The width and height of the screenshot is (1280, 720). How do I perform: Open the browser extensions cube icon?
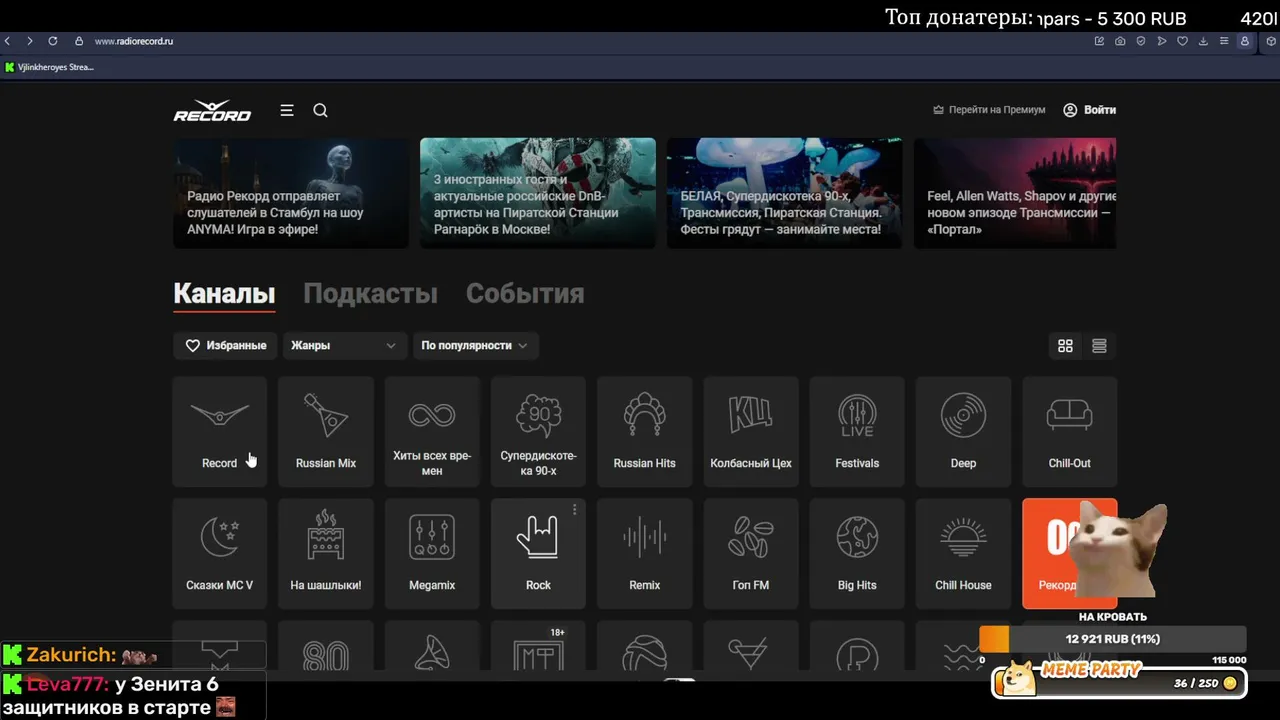click(1271, 41)
